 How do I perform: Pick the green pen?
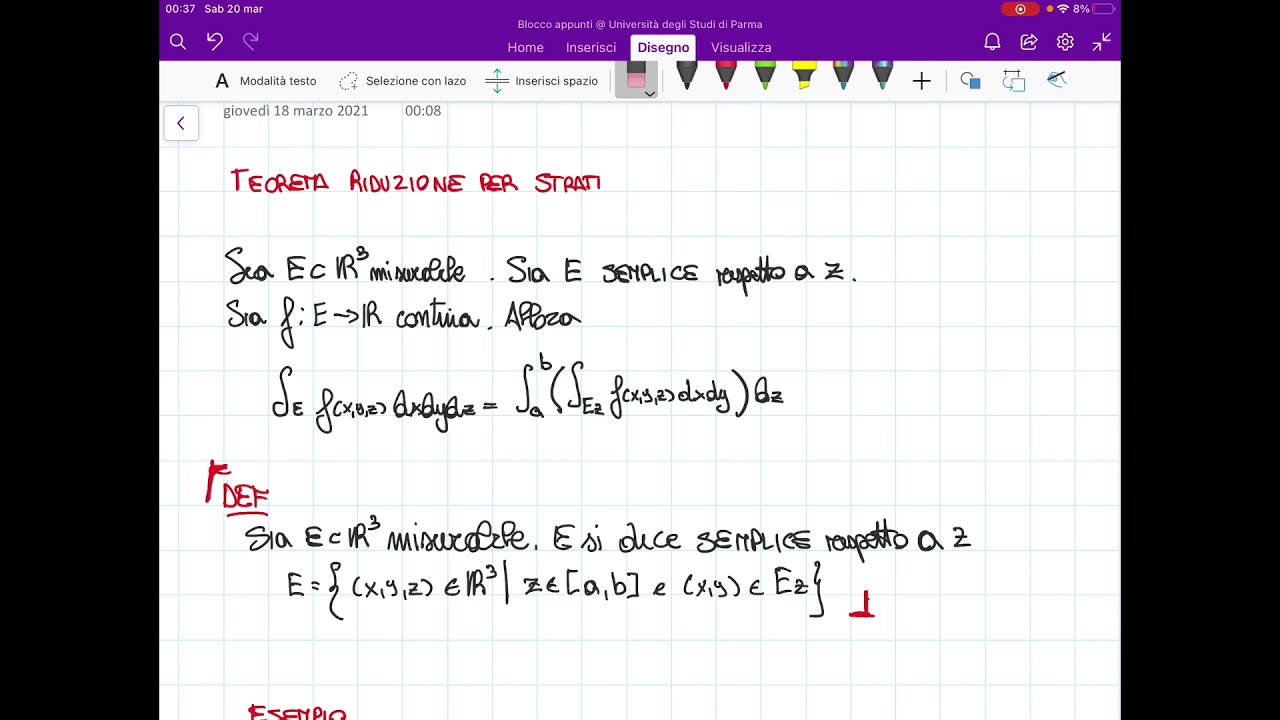point(765,76)
